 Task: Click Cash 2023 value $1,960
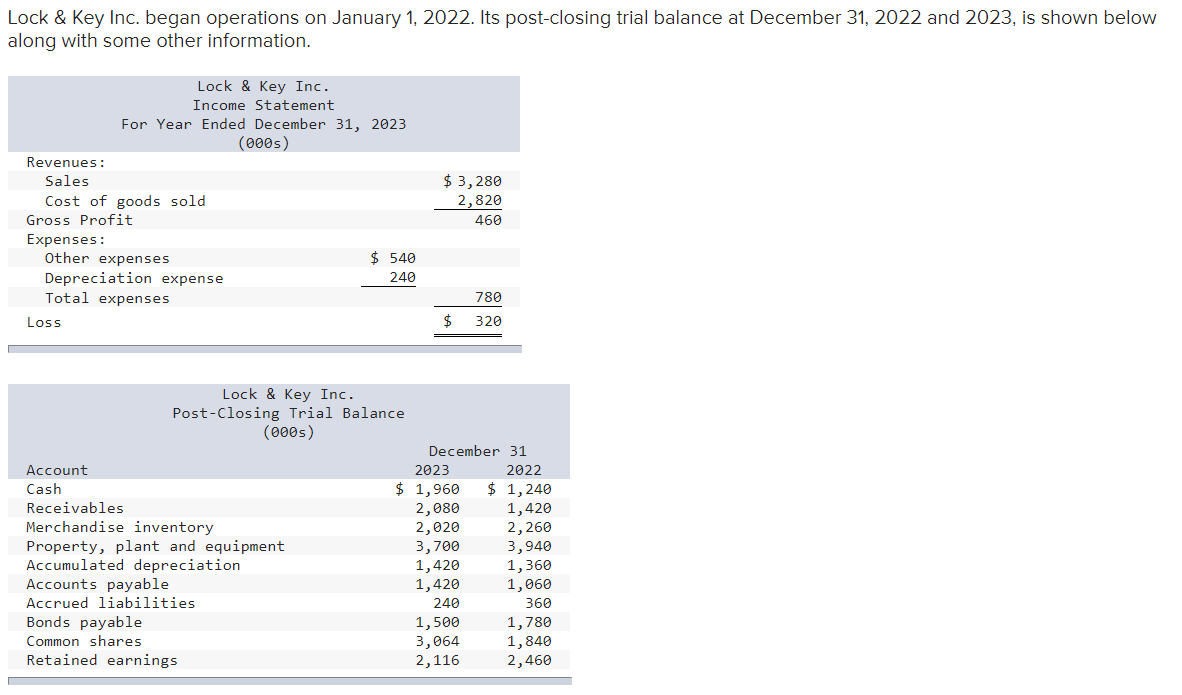427,489
